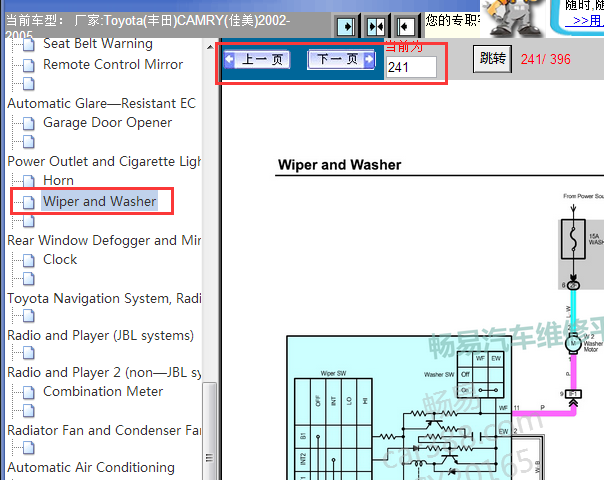Click the tree panel scrollbar thumb
Image resolution: width=604 pixels, height=480 pixels.
[x=210, y=431]
